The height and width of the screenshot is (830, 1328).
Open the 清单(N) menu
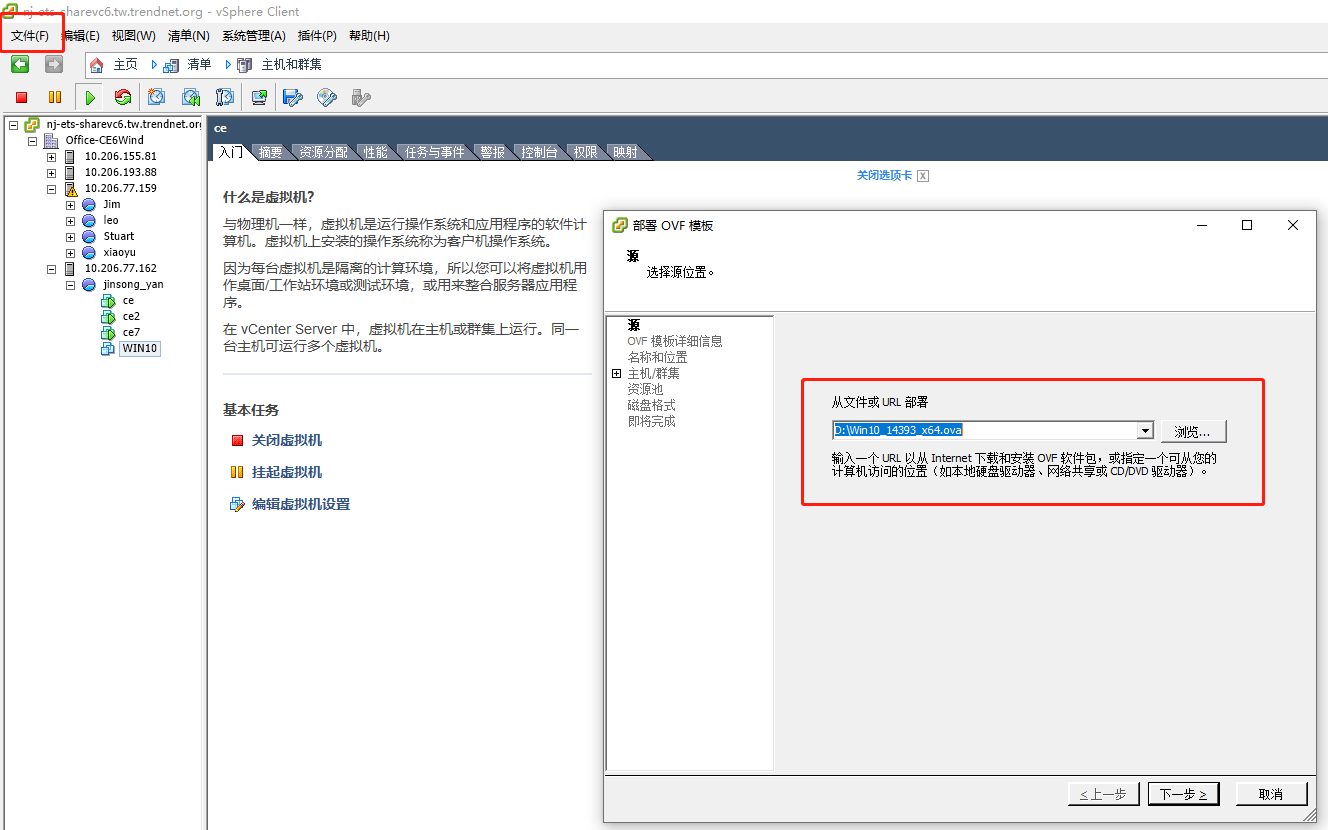click(x=189, y=36)
